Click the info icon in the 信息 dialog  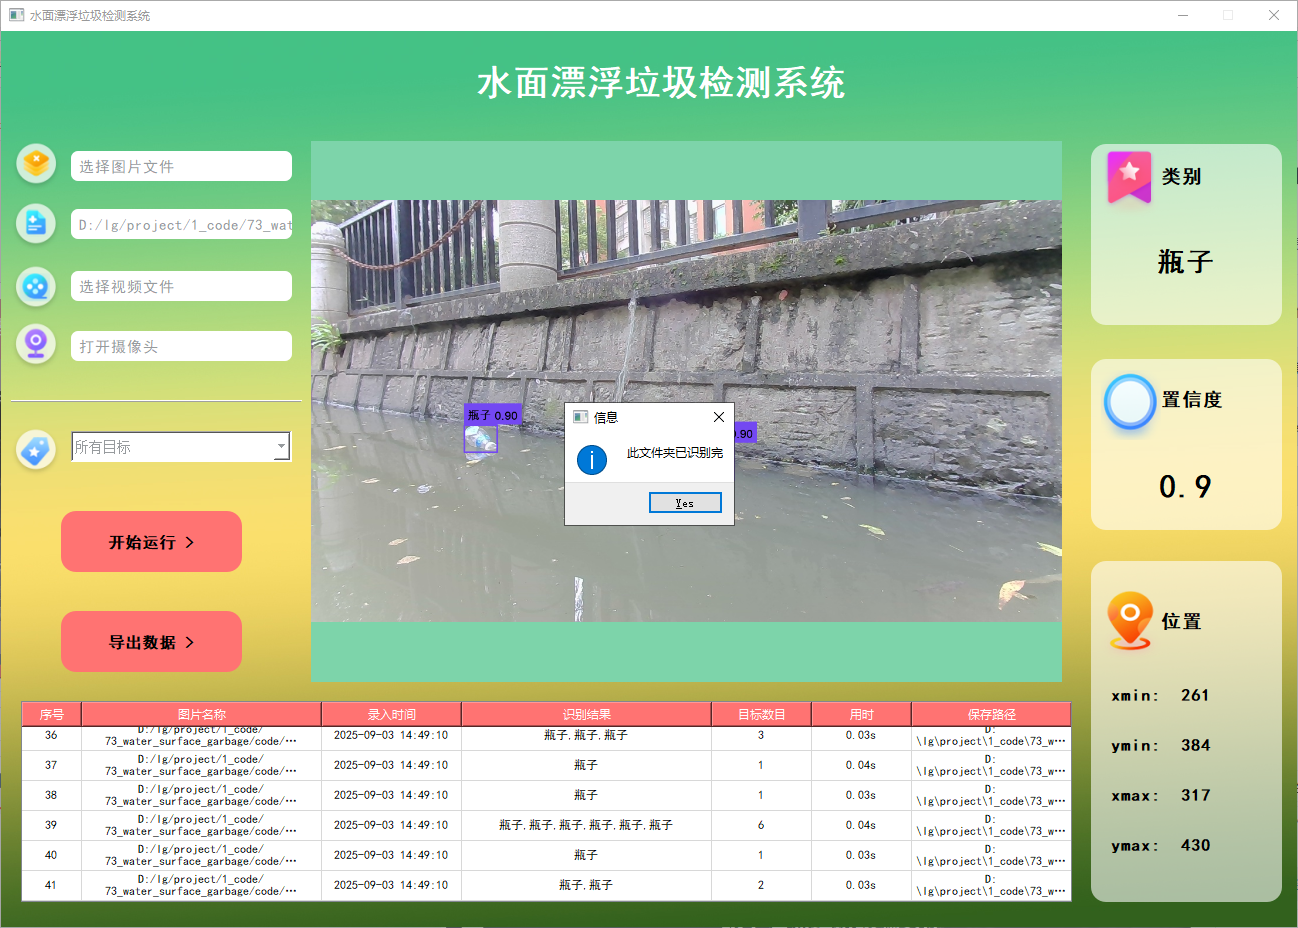(x=592, y=460)
